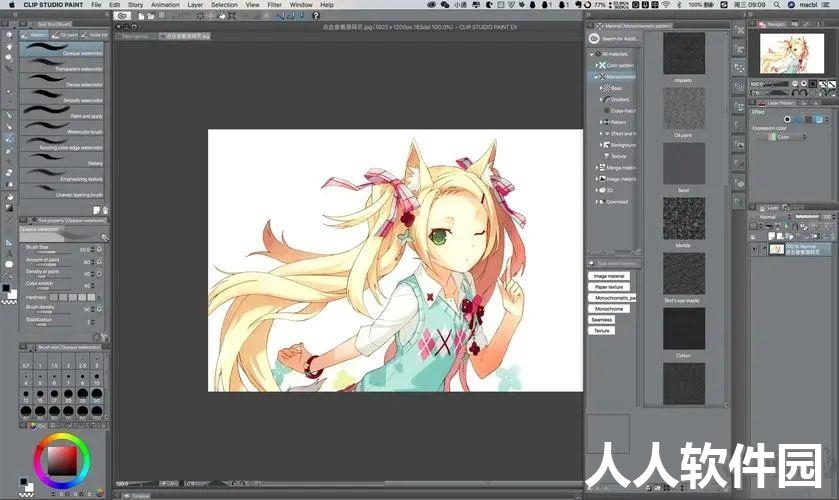Image resolution: width=839 pixels, height=500 pixels.
Task: Expand the Manga material folder arrow
Action: coord(596,168)
